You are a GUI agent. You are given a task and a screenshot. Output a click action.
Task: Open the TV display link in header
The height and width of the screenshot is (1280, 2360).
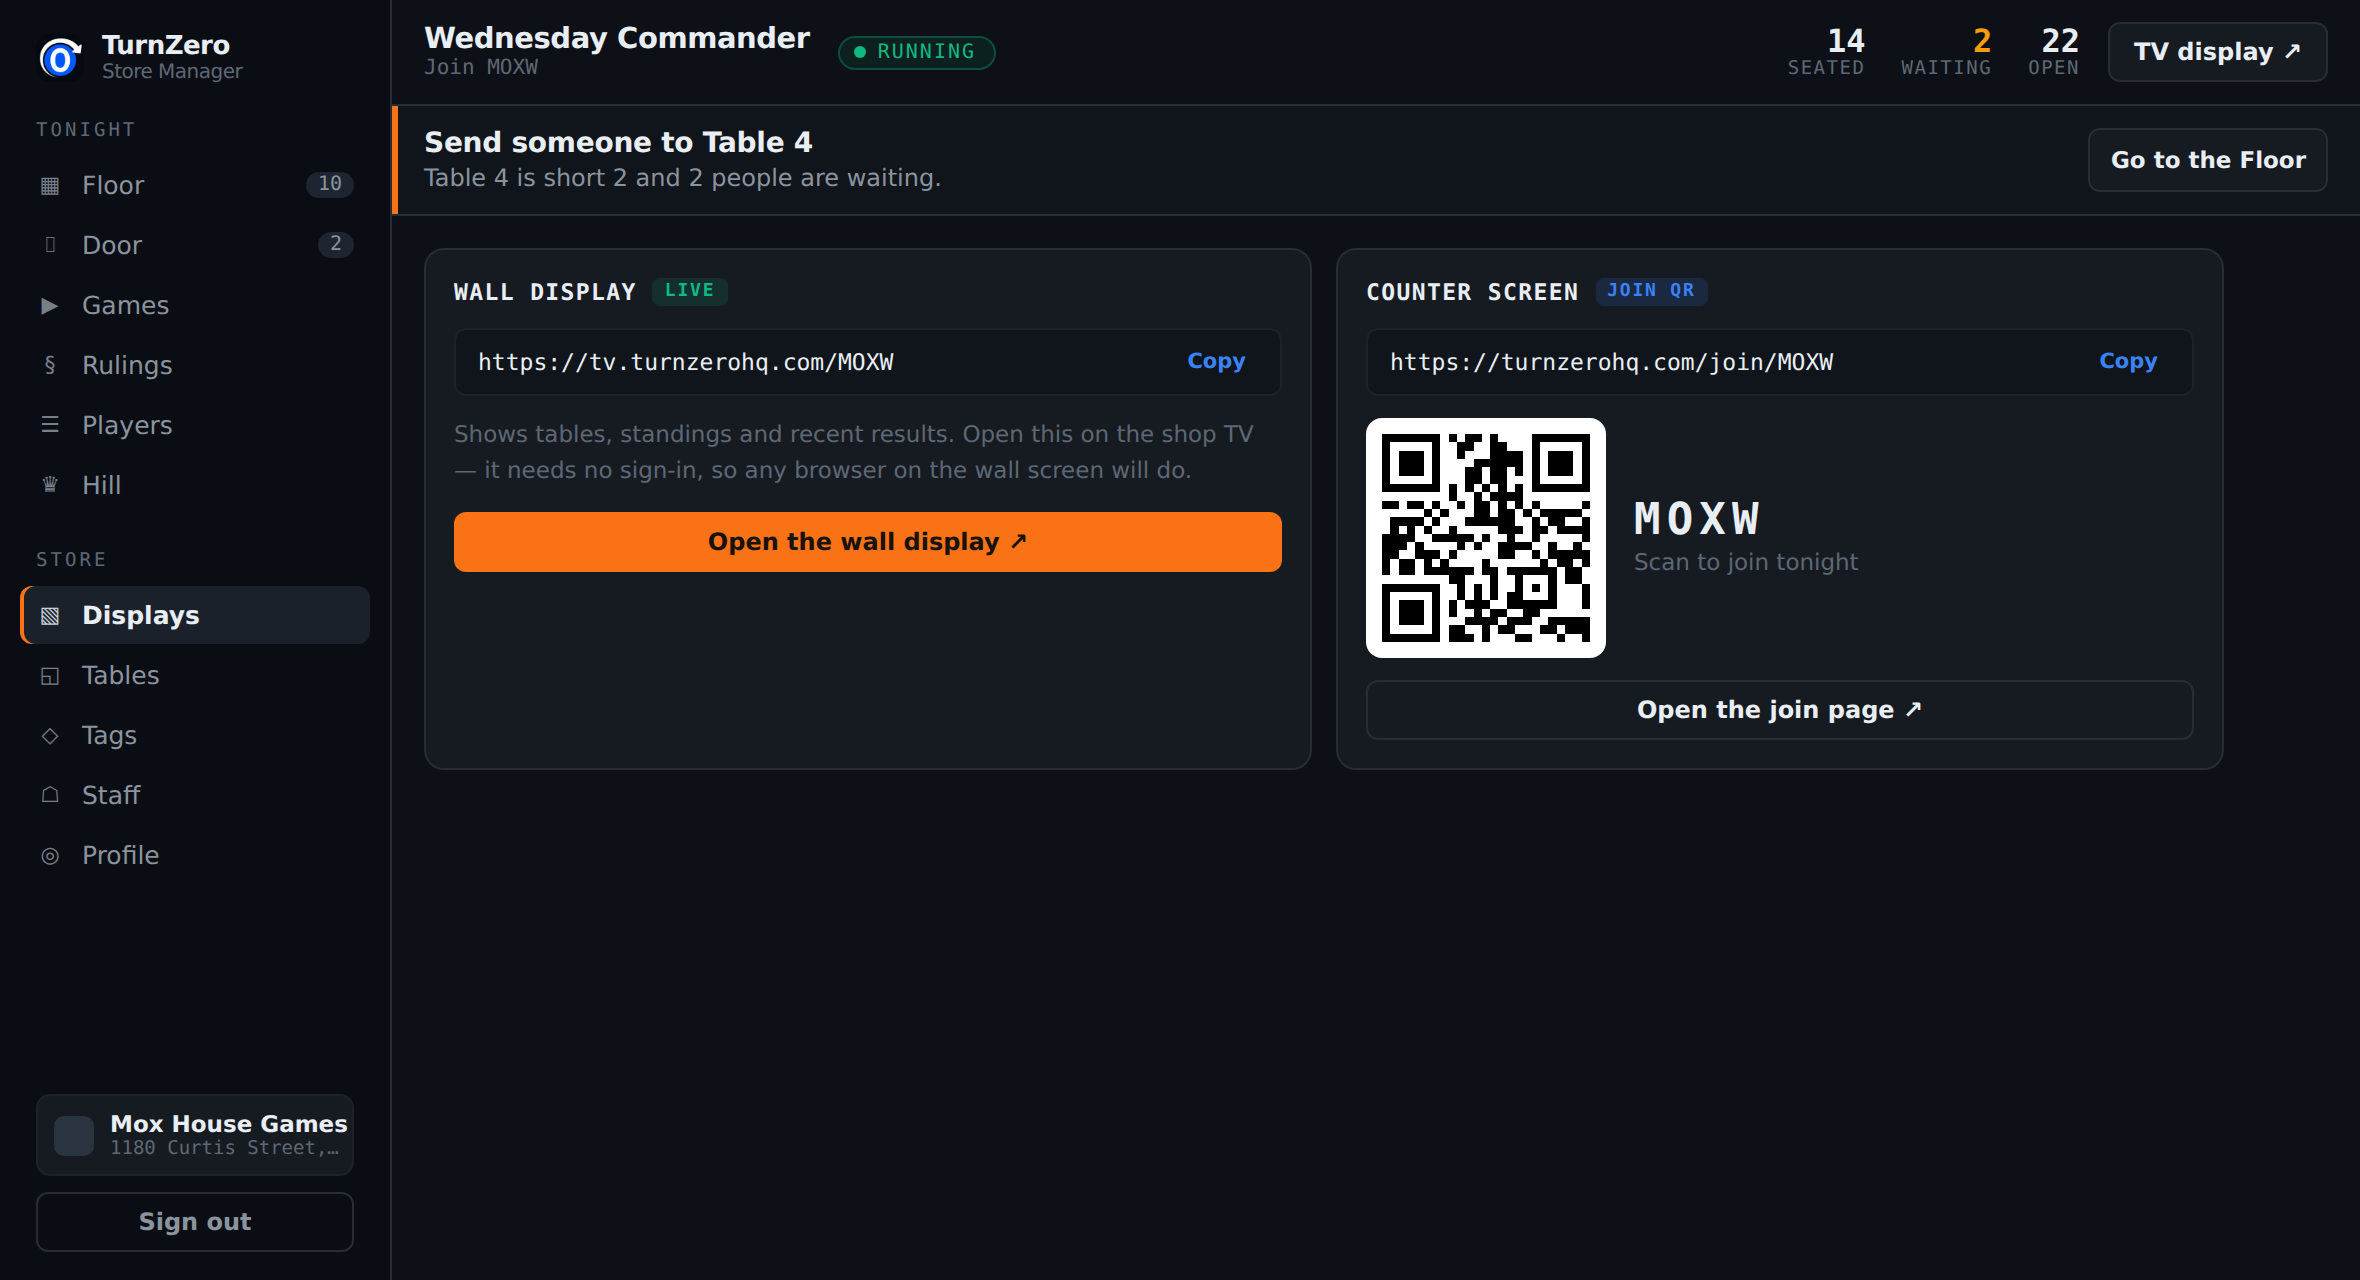2217,52
